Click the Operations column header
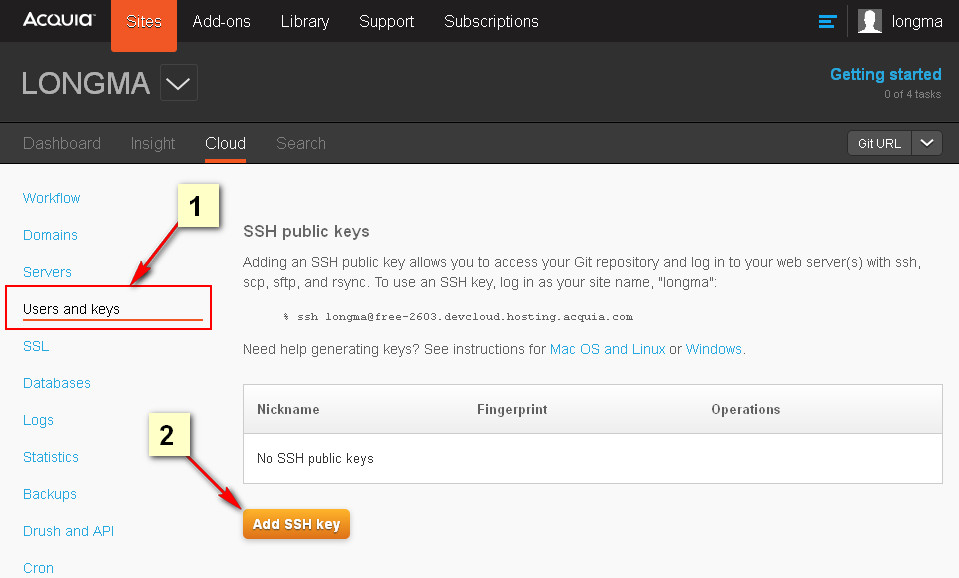Image resolution: width=959 pixels, height=578 pixels. (x=746, y=410)
